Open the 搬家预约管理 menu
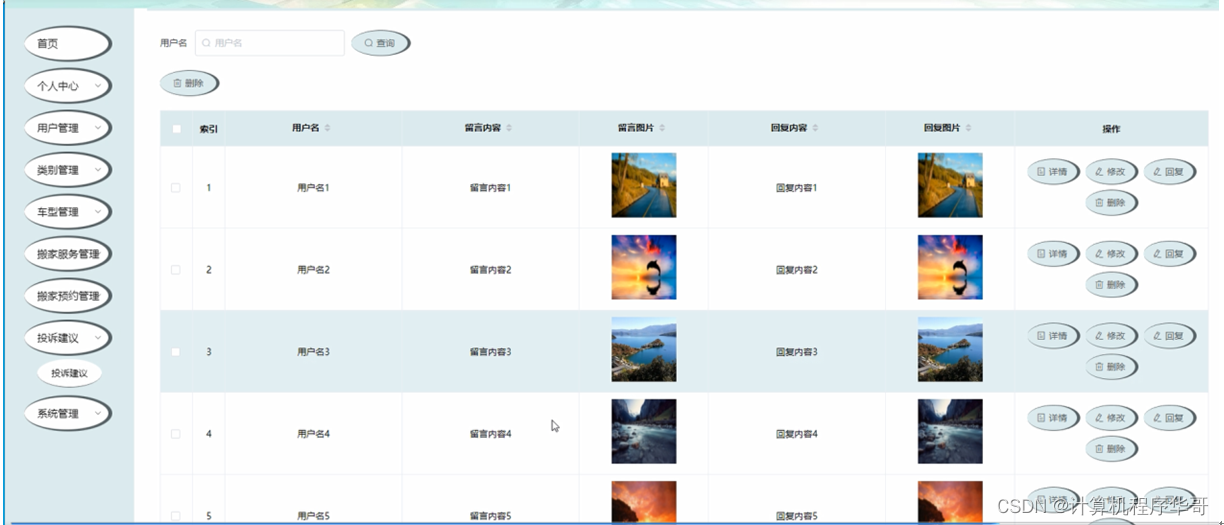Image resolution: width=1224 pixels, height=525 pixels. [x=67, y=296]
